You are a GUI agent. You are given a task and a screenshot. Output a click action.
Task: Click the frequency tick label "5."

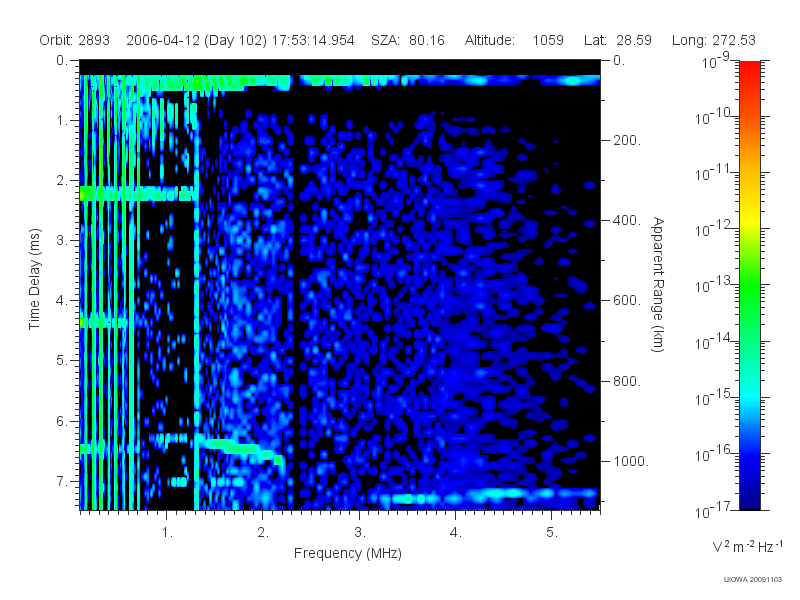click(552, 533)
